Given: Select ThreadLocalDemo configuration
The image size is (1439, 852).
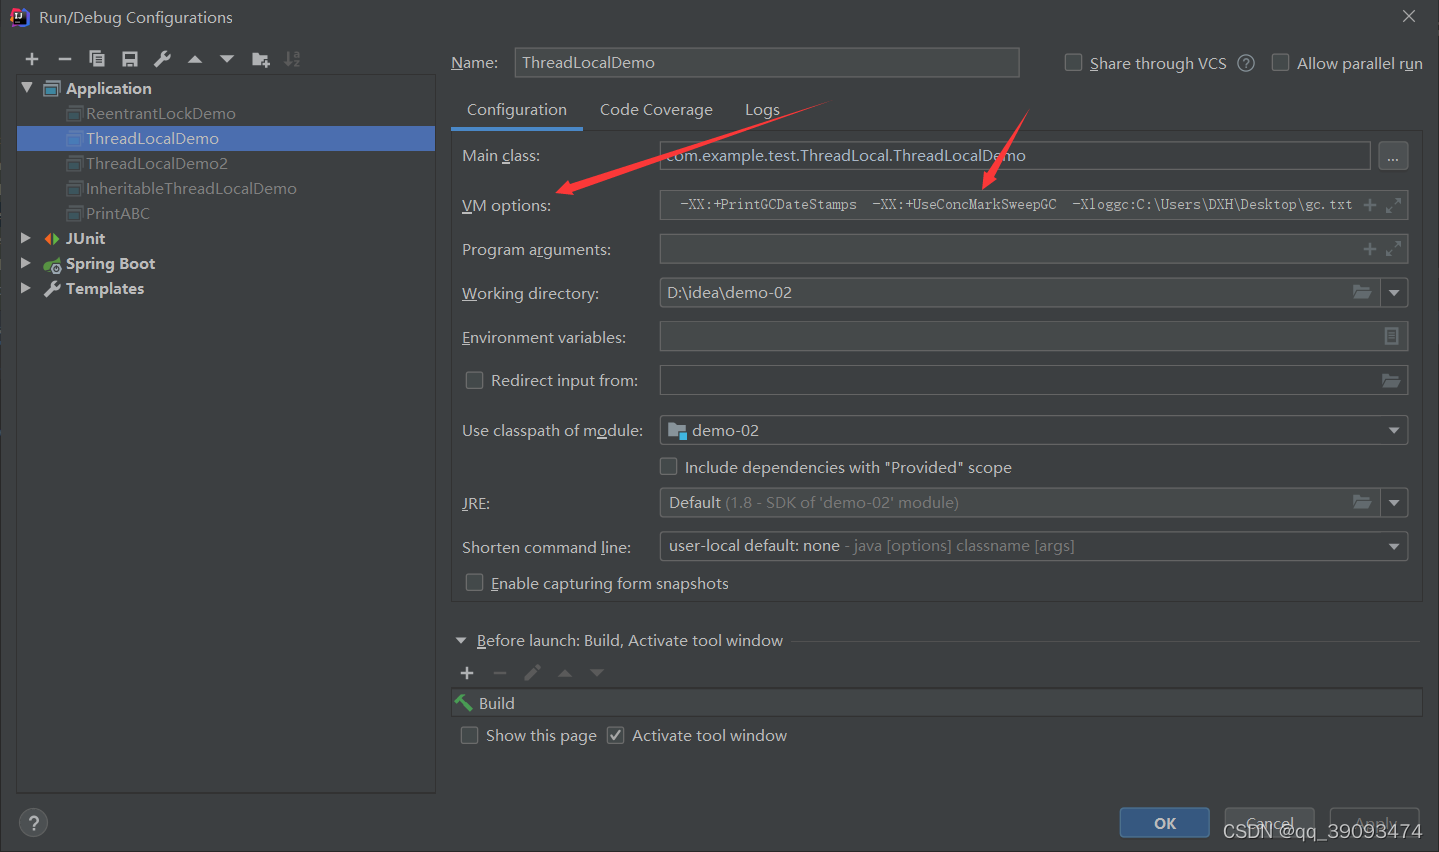Looking at the screenshot, I should [x=226, y=138].
